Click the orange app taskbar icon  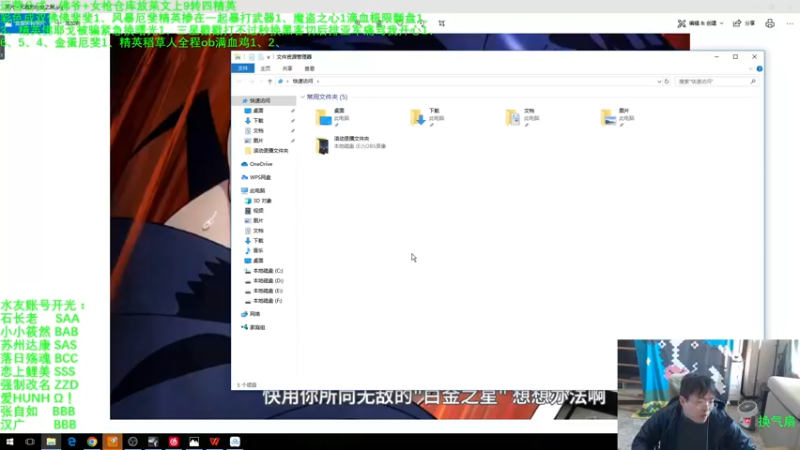click(x=113, y=442)
